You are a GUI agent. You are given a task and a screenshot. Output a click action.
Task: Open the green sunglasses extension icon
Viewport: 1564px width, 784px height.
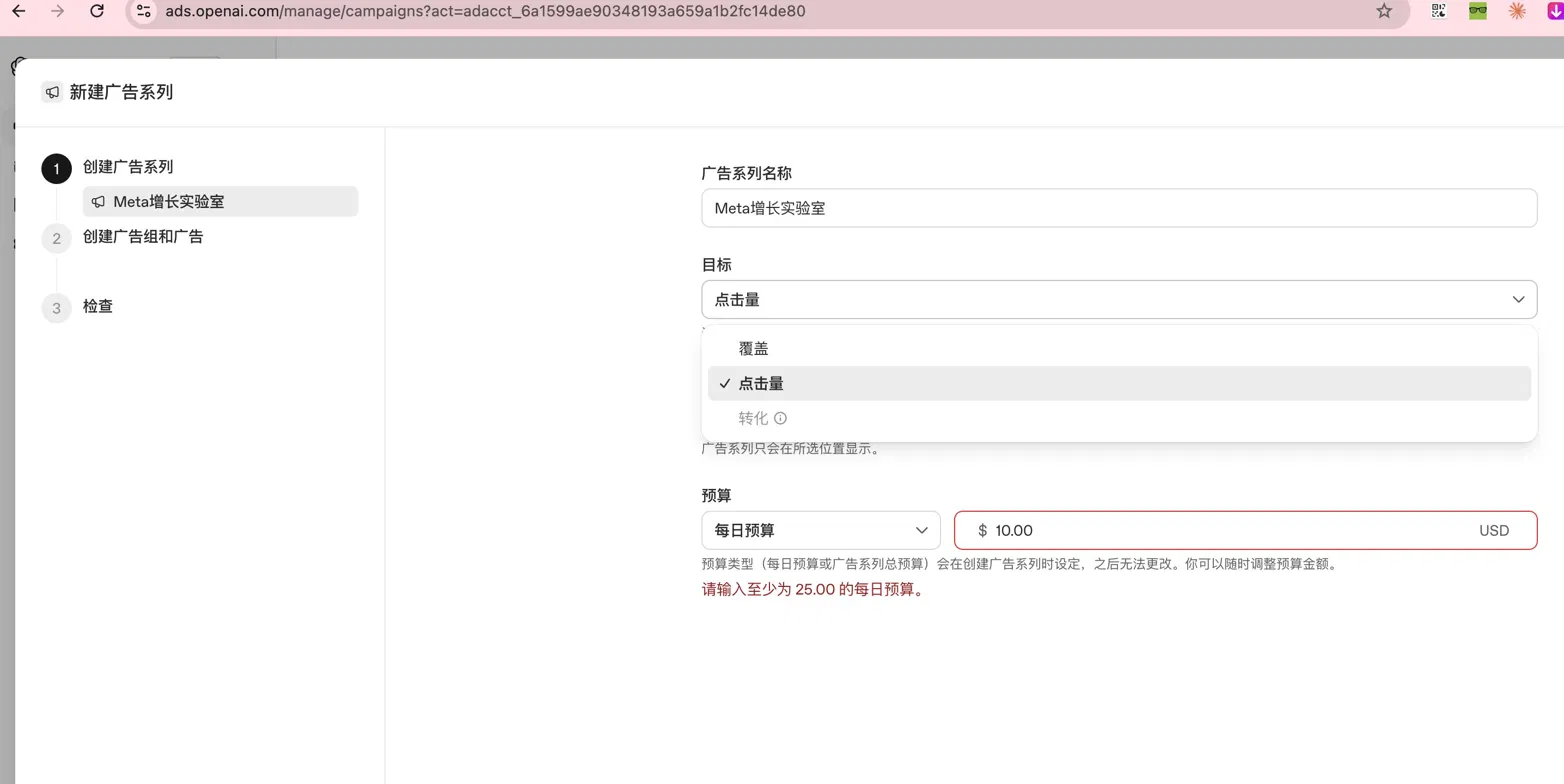[x=1478, y=12]
